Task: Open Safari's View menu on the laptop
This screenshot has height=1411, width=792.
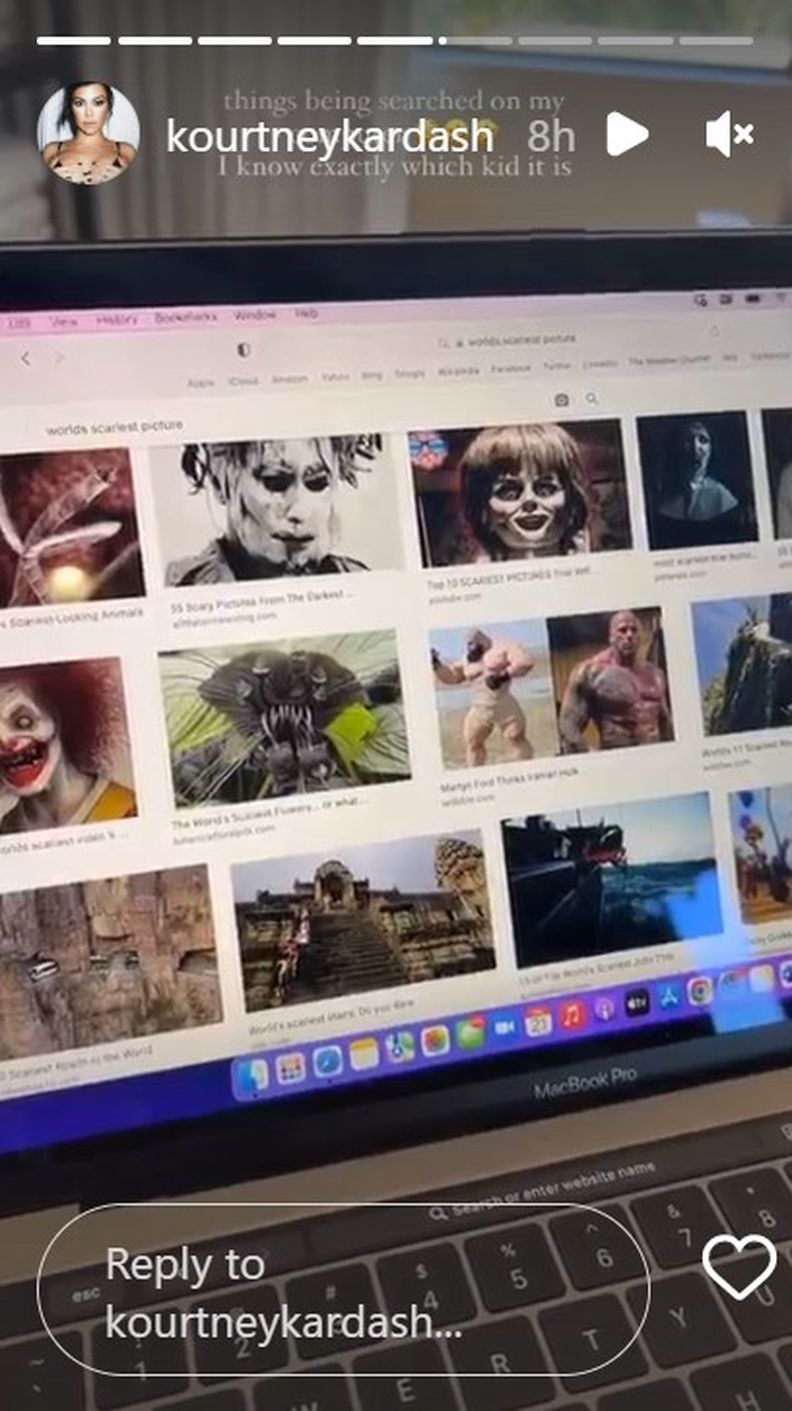Action: pyautogui.click(x=63, y=321)
